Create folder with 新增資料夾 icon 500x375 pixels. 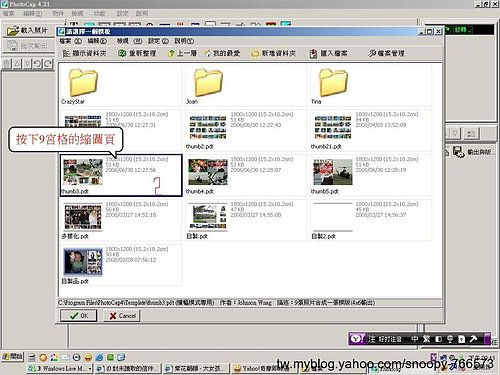tap(274, 53)
